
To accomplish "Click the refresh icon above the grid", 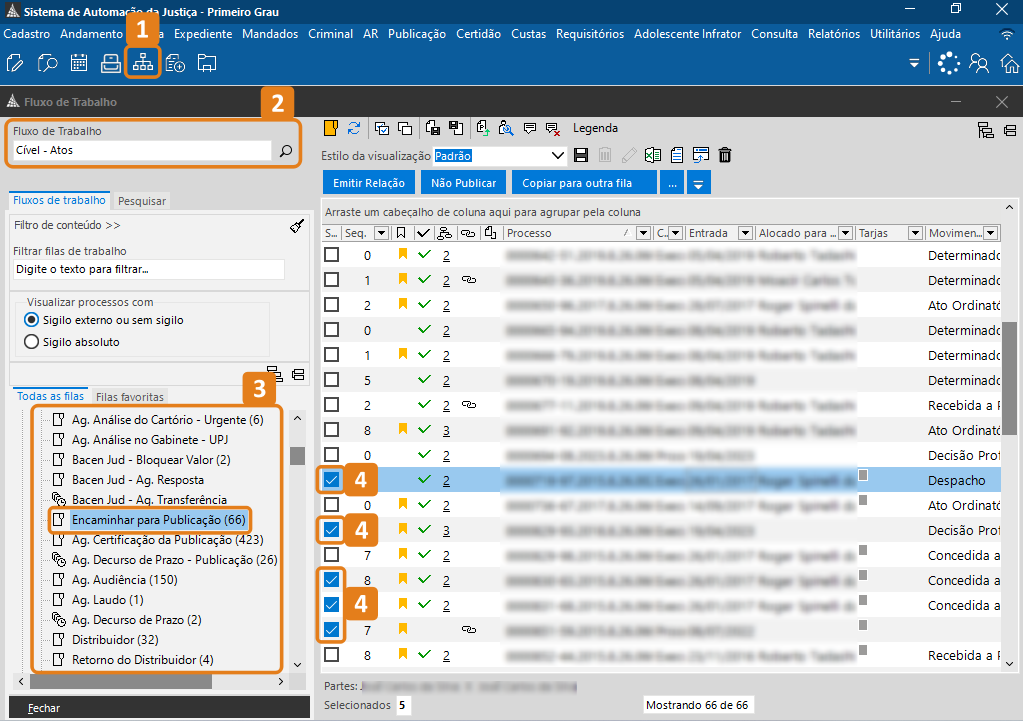I will click(x=354, y=128).
